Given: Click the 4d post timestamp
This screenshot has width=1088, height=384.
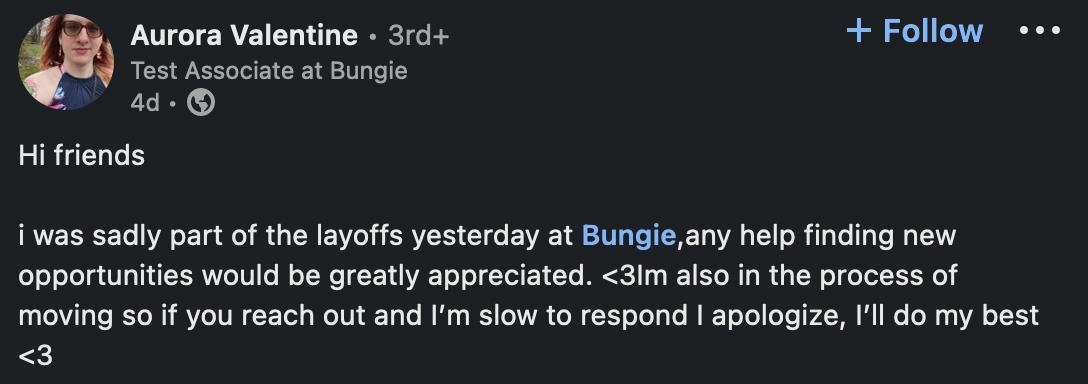Looking at the screenshot, I should (x=145, y=103).
